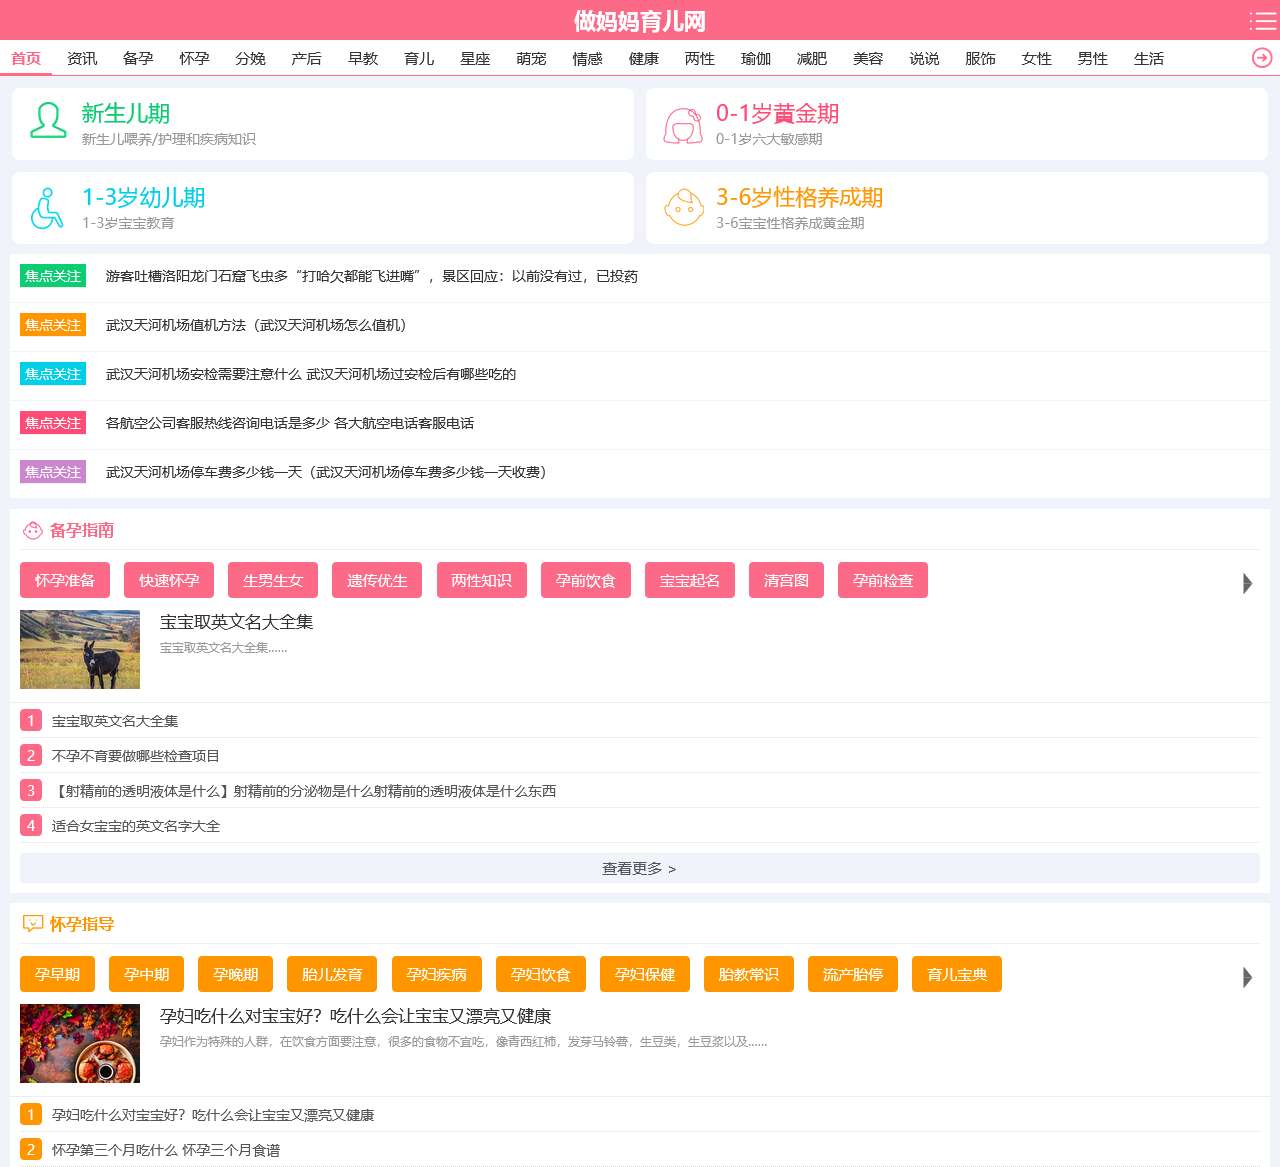Click the 怀孕准备 tag button
The width and height of the screenshot is (1280, 1167).
(x=65, y=580)
